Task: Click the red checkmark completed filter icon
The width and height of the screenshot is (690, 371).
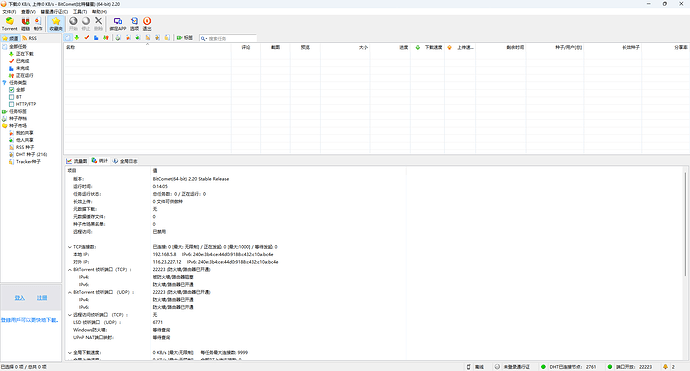Action: point(87,38)
